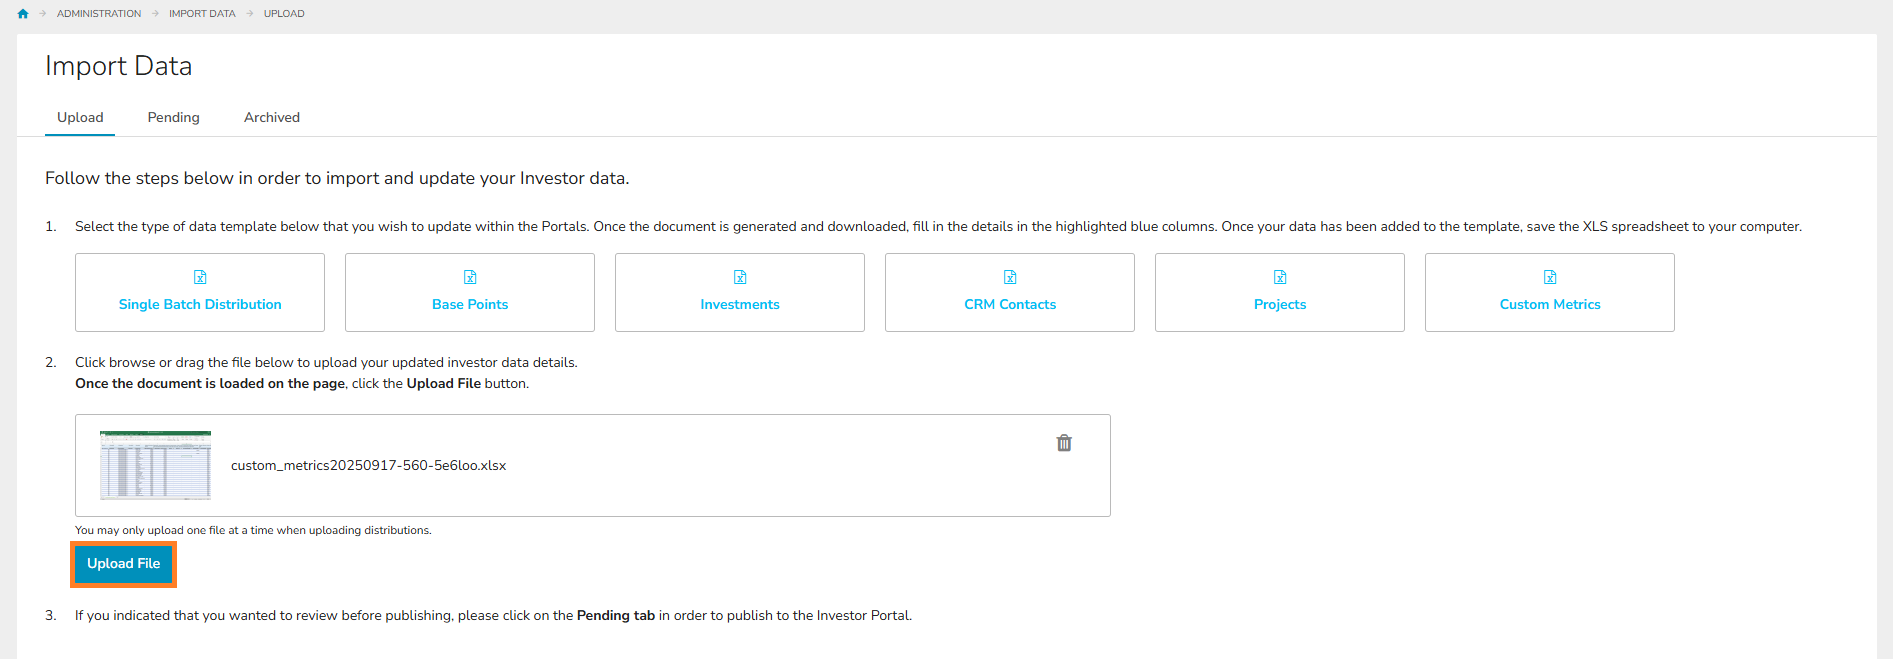Download the Base Points template
This screenshot has width=1893, height=659.
click(470, 304)
